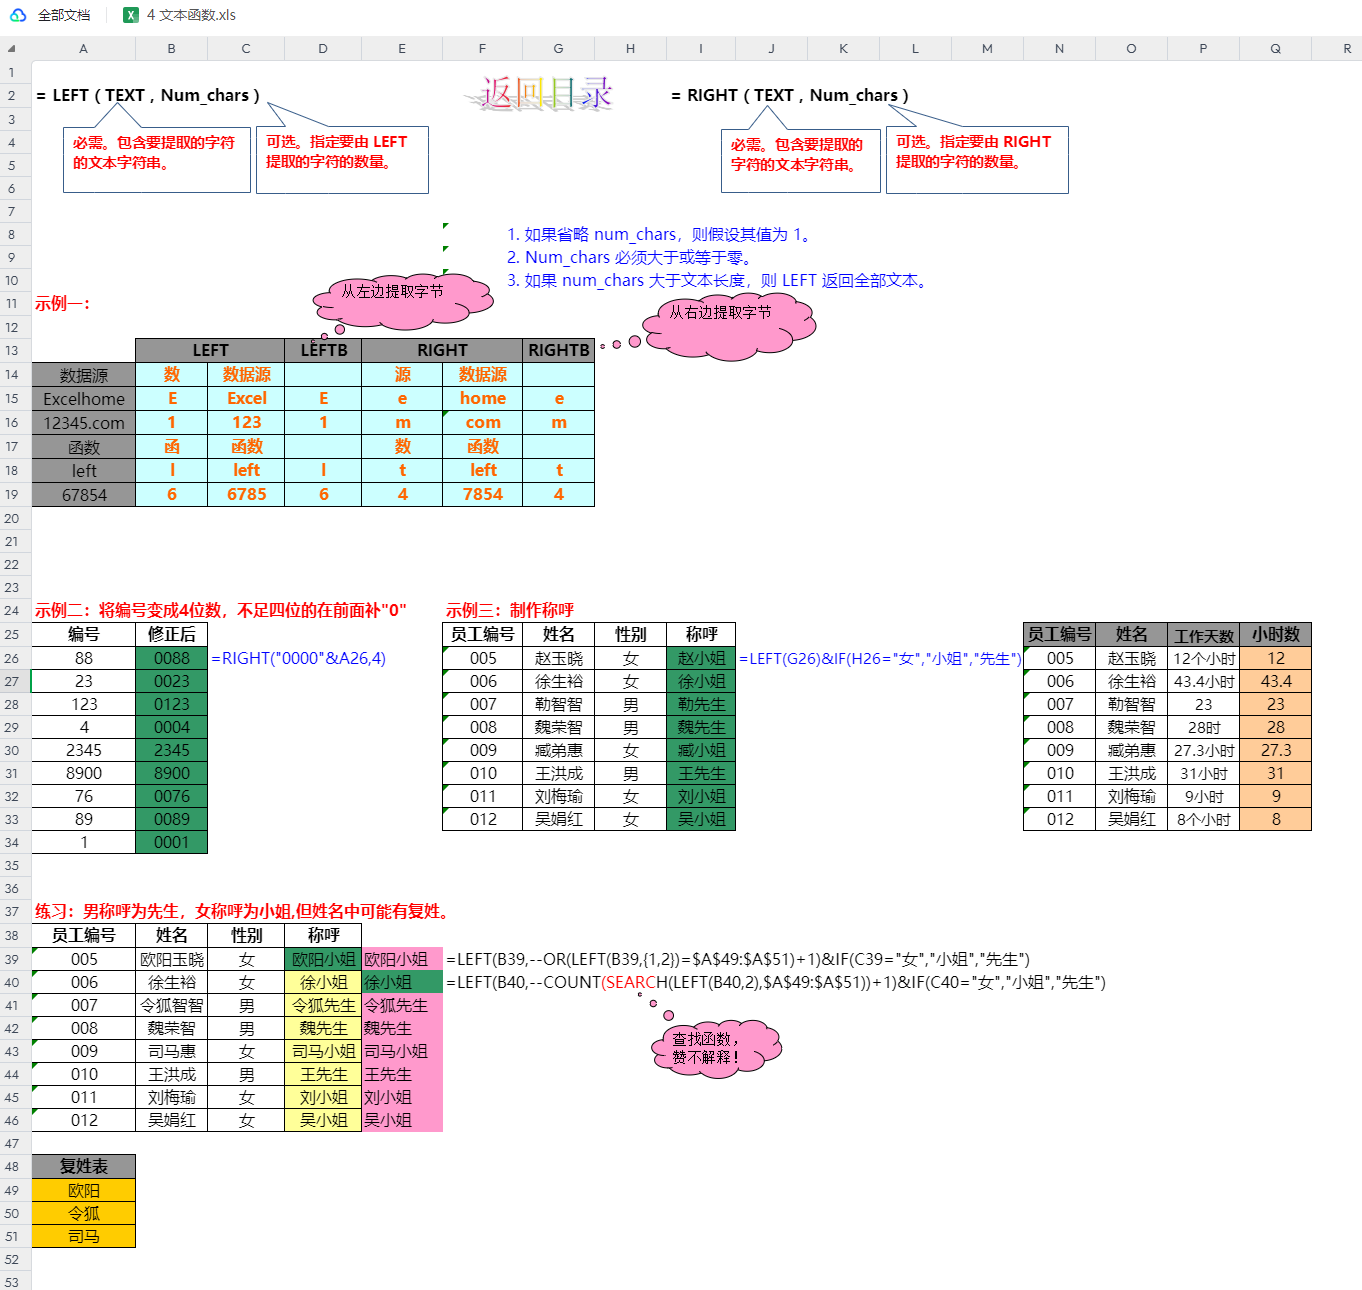Click the 必需 text box under LEFT syntax
This screenshot has height=1290, width=1362.
point(156,160)
